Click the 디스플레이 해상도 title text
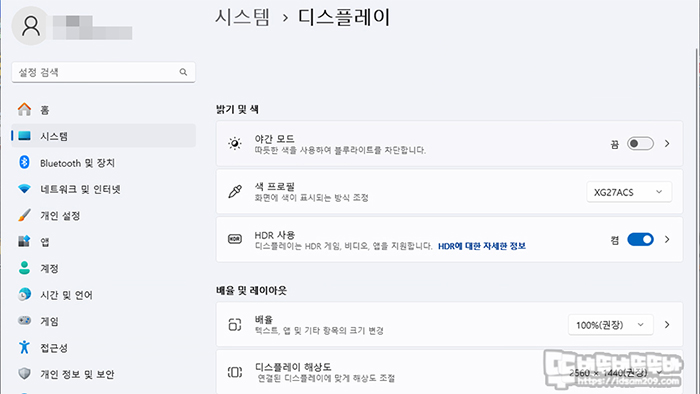 click(293, 367)
